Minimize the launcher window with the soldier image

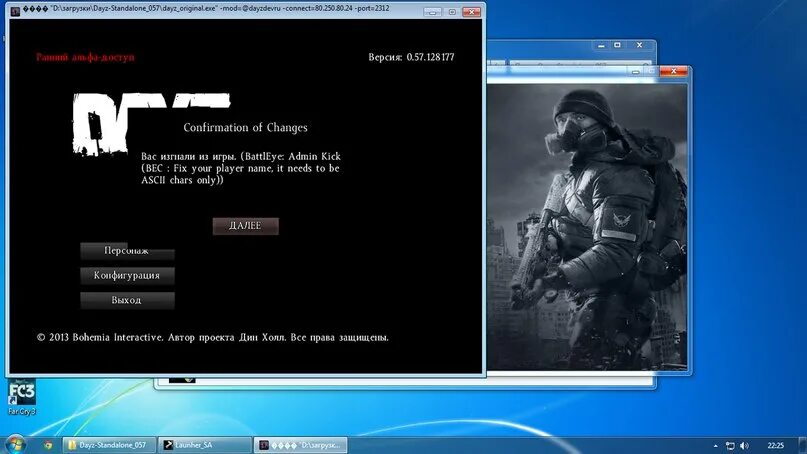click(x=636, y=72)
